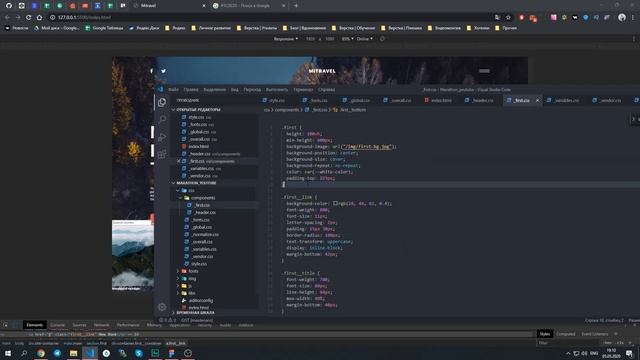
Task: Open Extensions view in VS Code activity bar
Action: [162, 154]
